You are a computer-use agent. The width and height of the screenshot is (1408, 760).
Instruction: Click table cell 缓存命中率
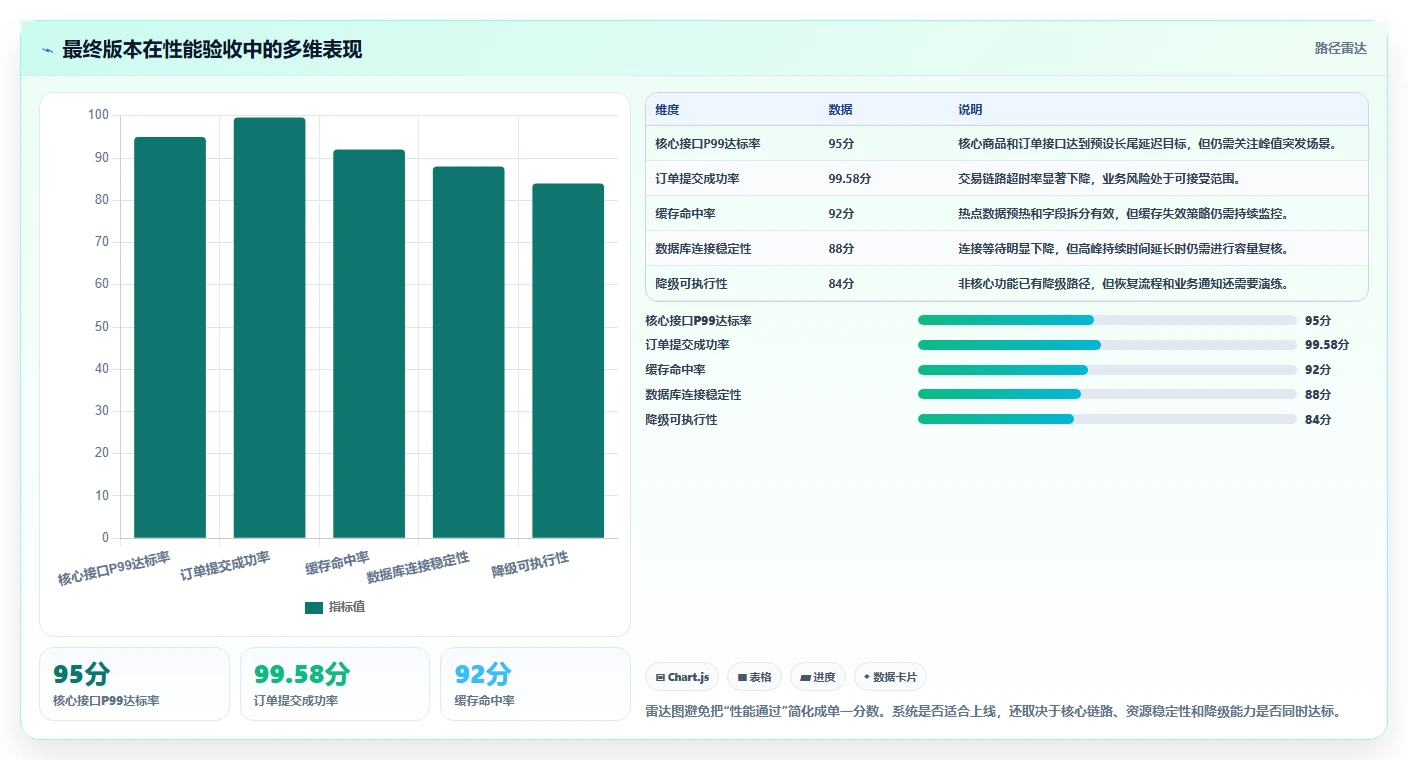point(685,214)
